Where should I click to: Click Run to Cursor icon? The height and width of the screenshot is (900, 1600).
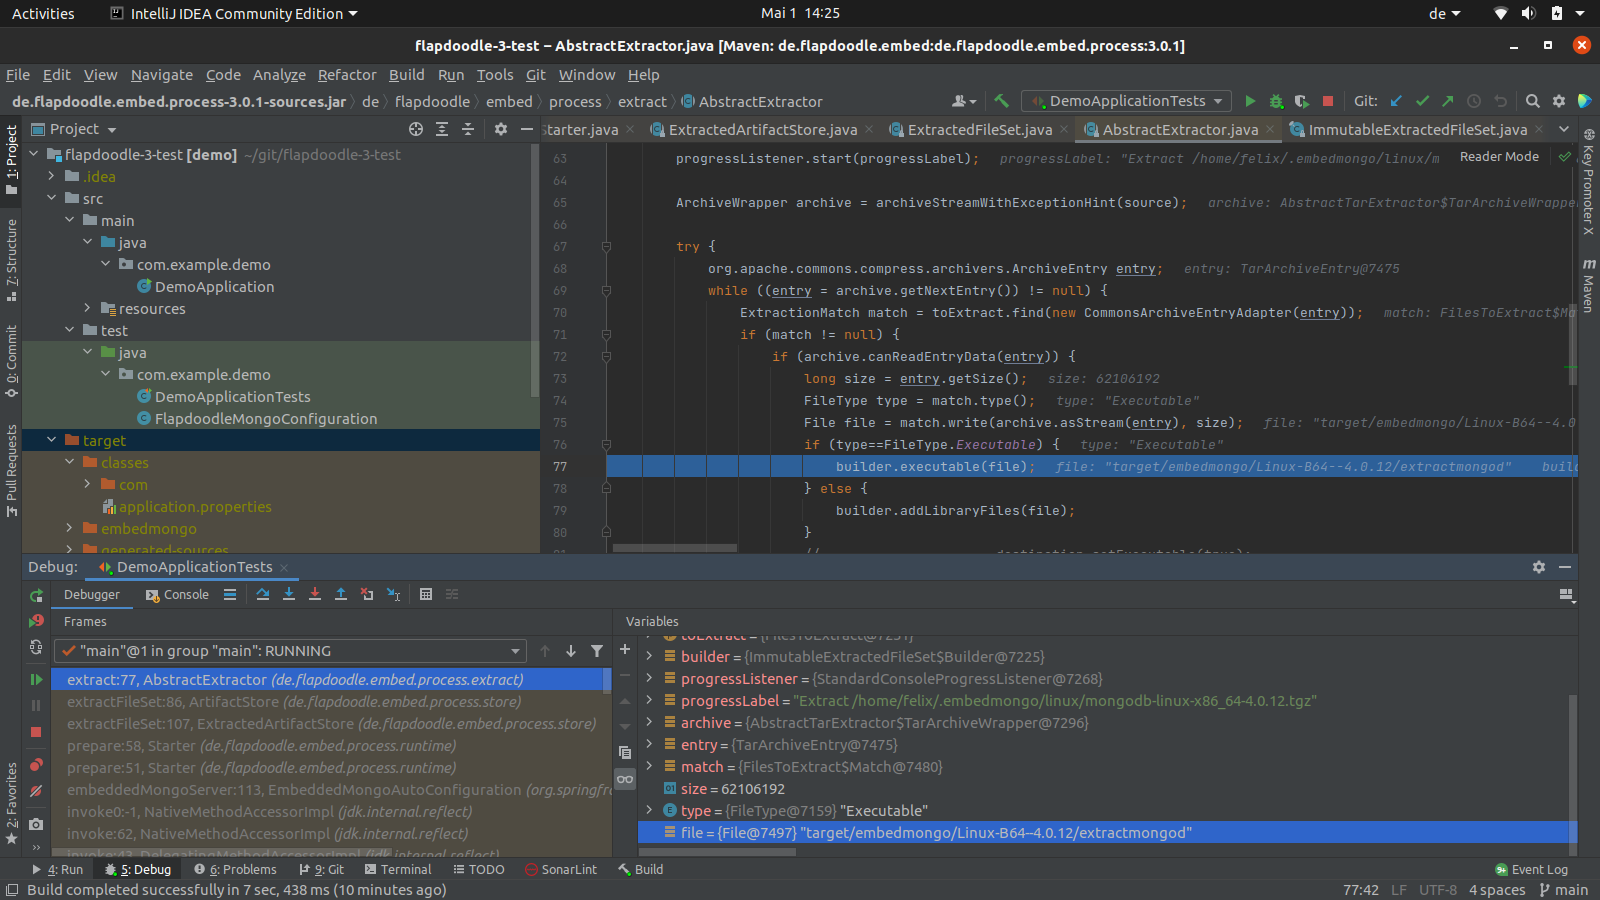393,594
